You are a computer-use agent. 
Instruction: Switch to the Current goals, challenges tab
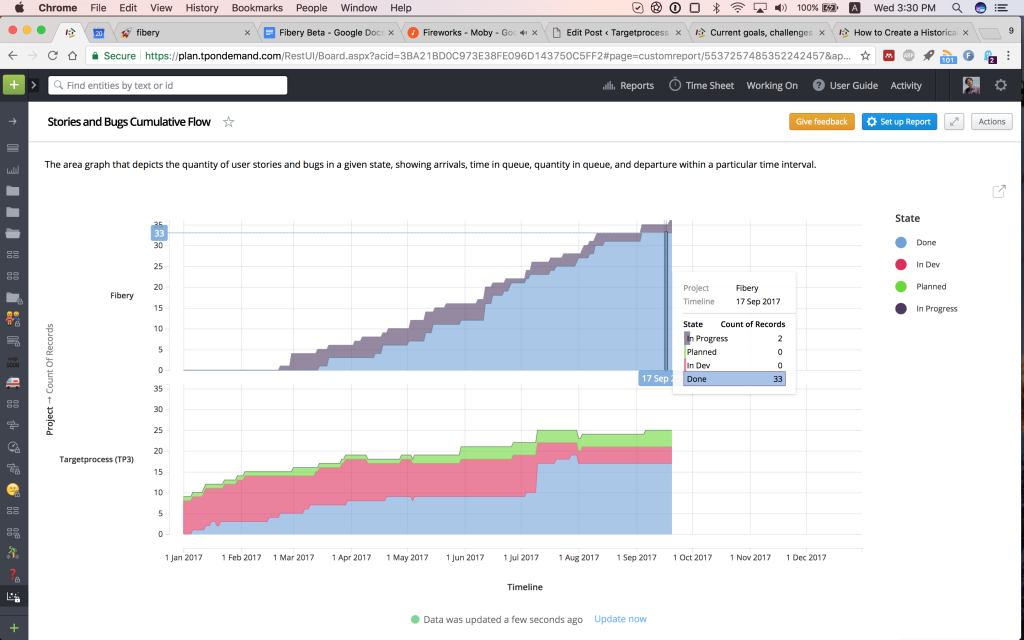click(760, 32)
